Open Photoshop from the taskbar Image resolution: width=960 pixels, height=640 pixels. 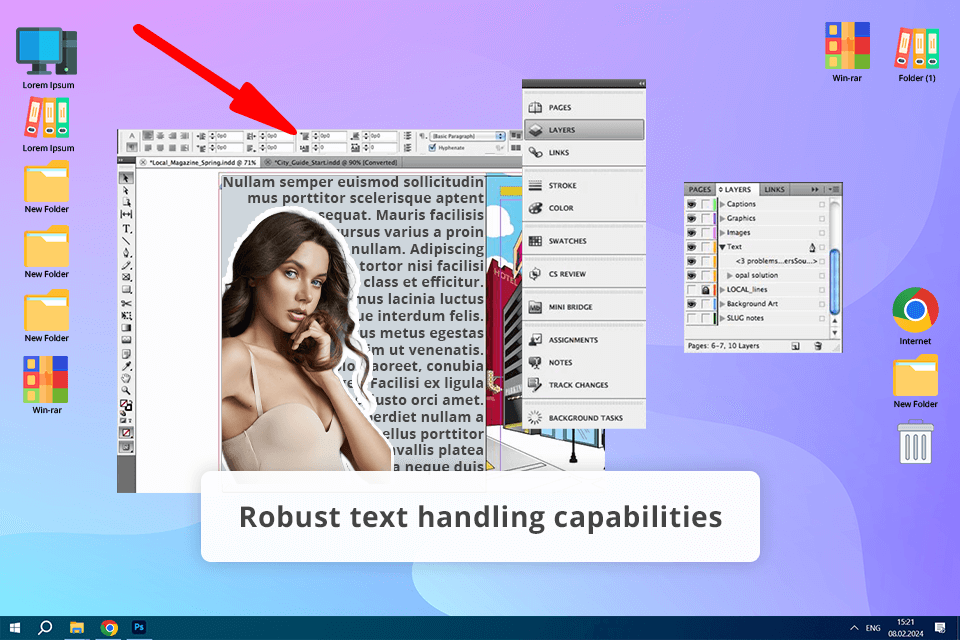click(x=139, y=627)
